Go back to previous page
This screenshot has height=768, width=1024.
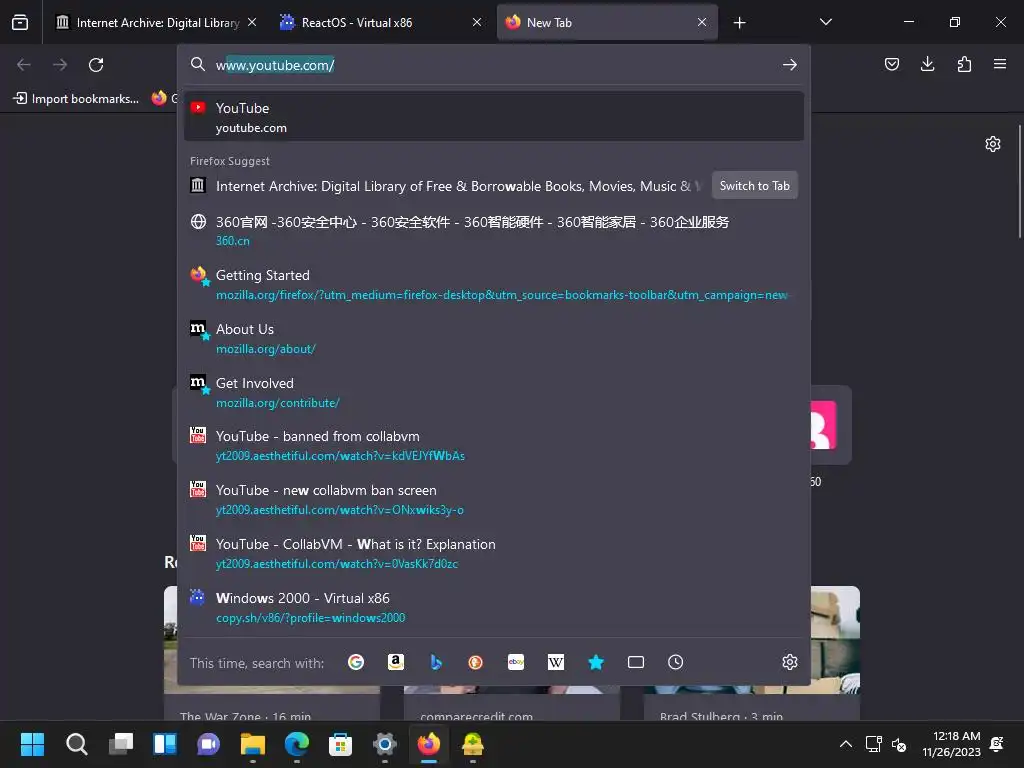click(24, 65)
